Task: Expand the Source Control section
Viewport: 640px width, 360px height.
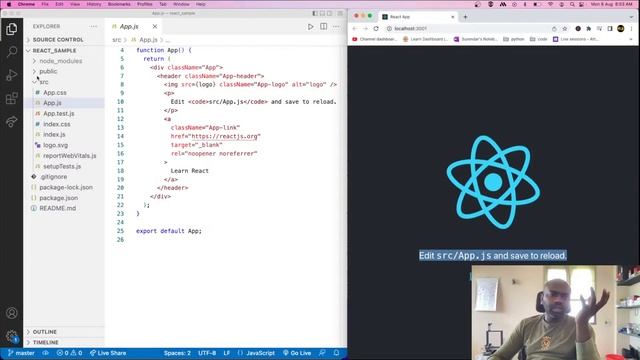Action: point(63,40)
